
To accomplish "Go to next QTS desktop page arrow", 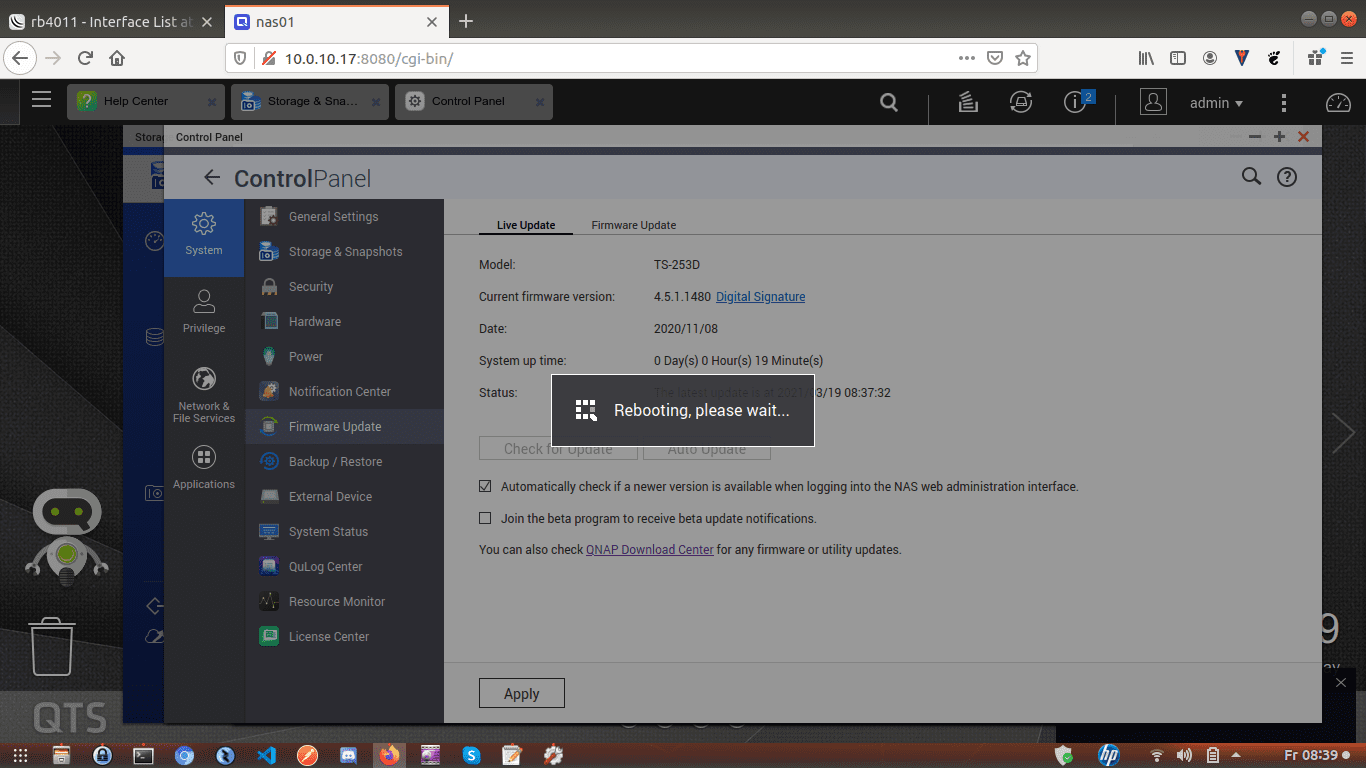I will click(1344, 433).
